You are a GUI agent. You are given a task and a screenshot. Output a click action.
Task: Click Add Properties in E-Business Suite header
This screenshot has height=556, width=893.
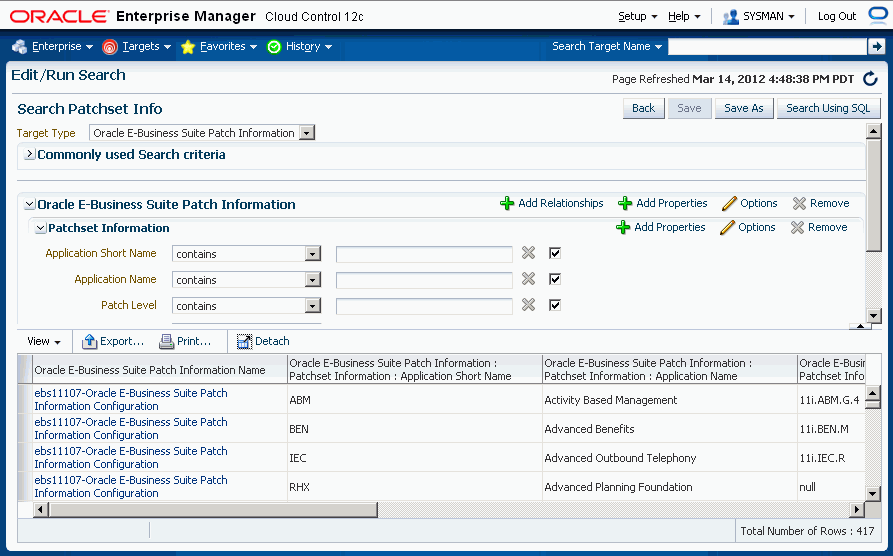click(663, 203)
